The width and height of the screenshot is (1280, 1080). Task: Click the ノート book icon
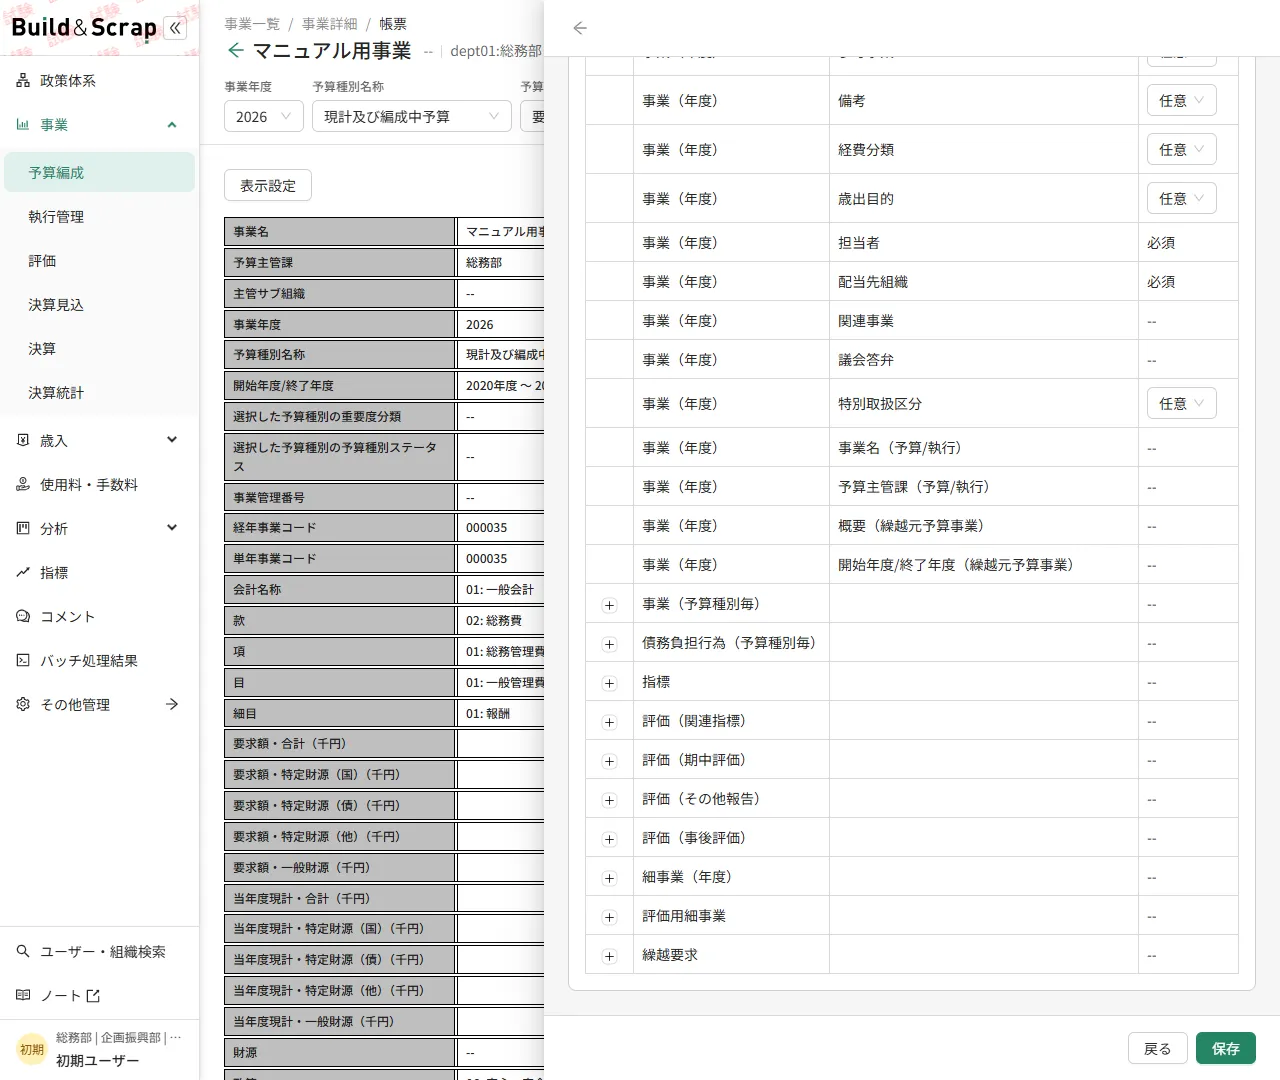23,996
